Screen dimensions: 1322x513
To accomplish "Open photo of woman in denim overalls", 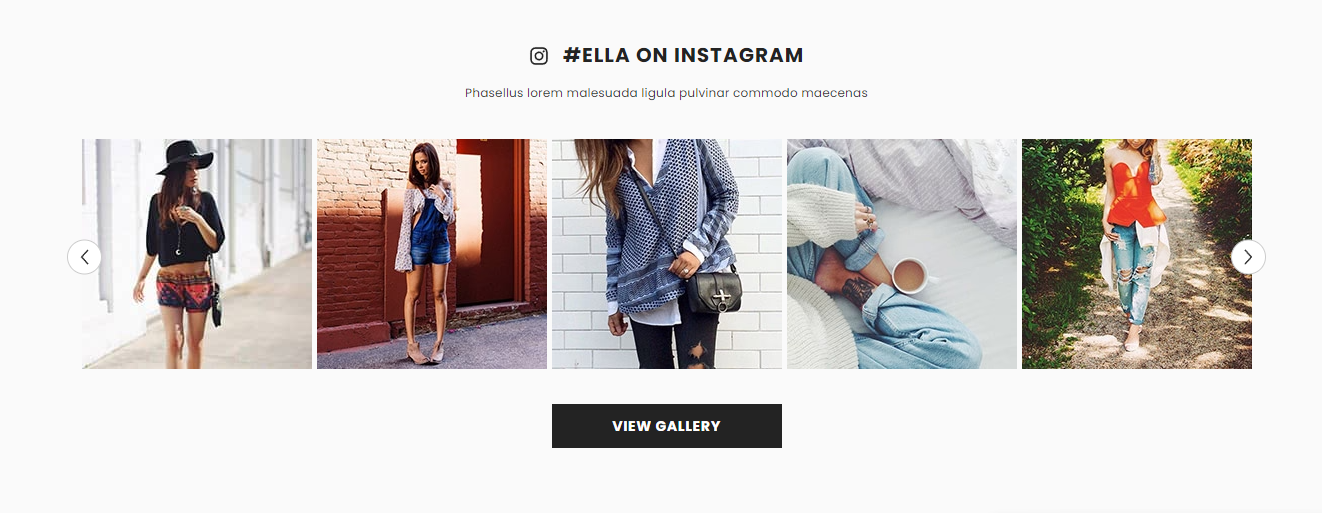I will pos(432,254).
